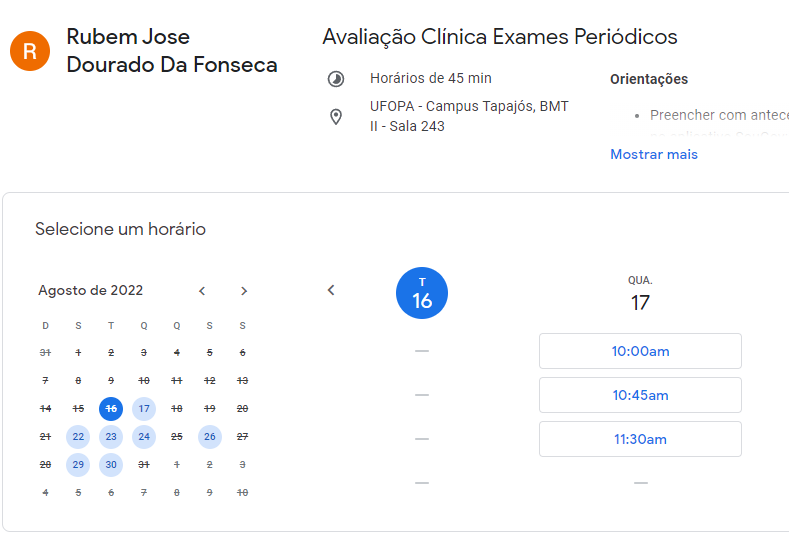
Task: Select the highlighted Tuesday 16 day header
Action: pos(422,294)
